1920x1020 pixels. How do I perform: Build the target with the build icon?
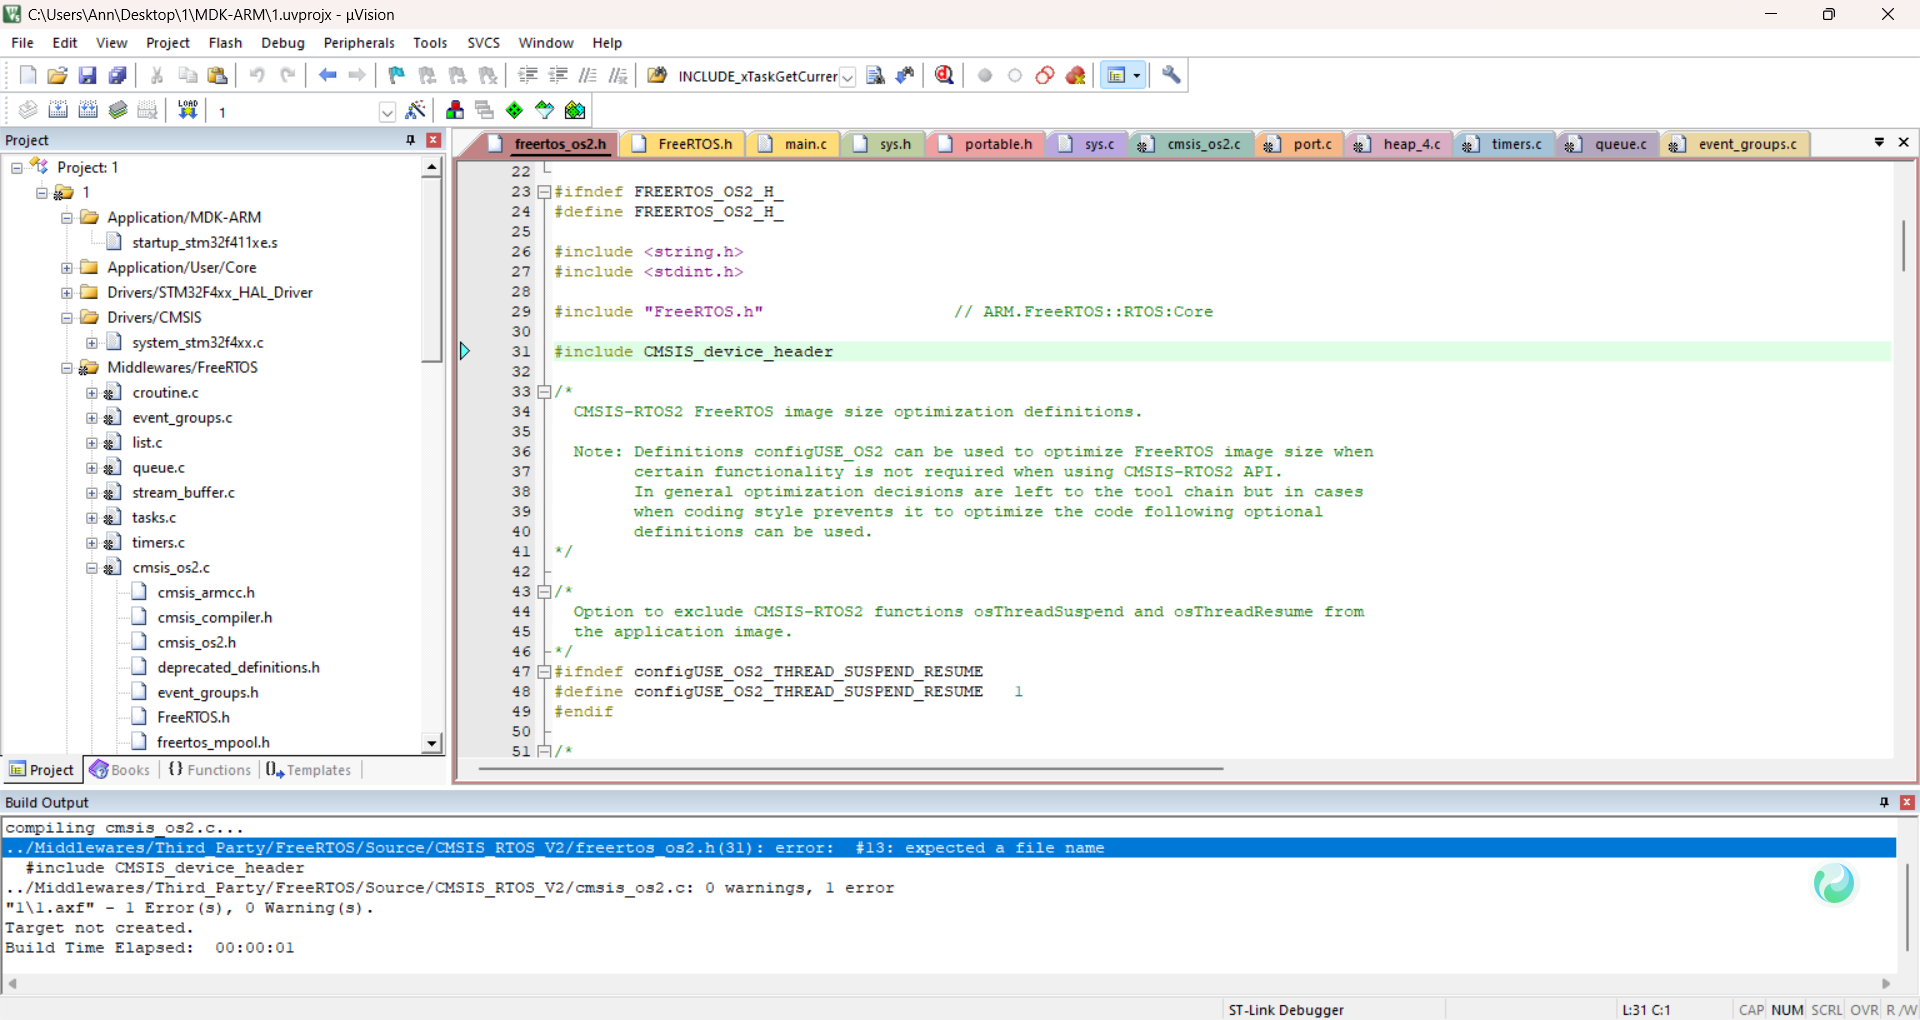point(58,110)
